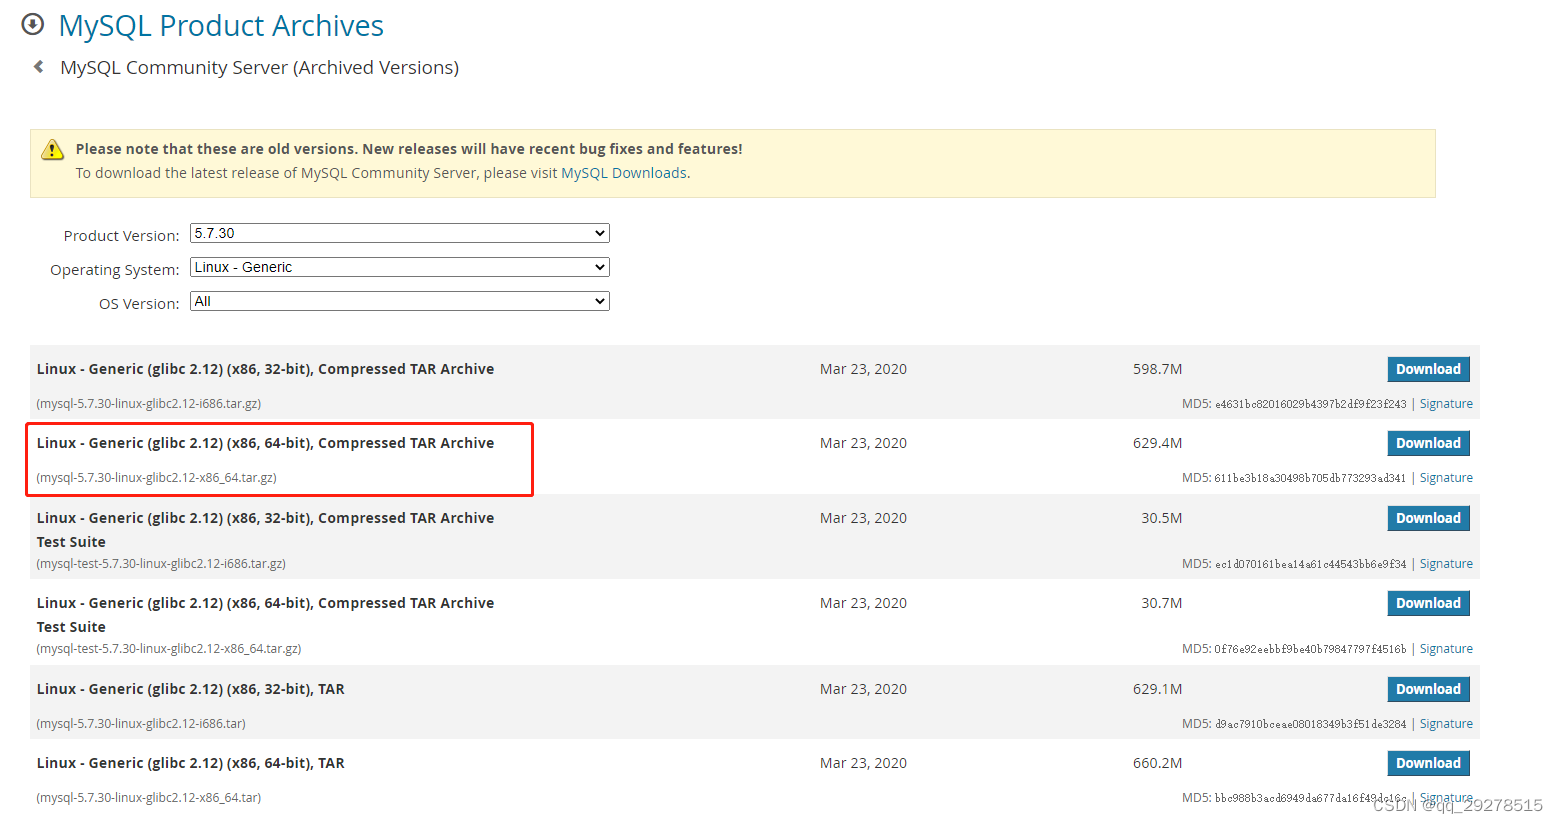The height and width of the screenshot is (823, 1558).
Task: Open the Operating System dropdown showing Linux - Generic
Action: pos(400,267)
